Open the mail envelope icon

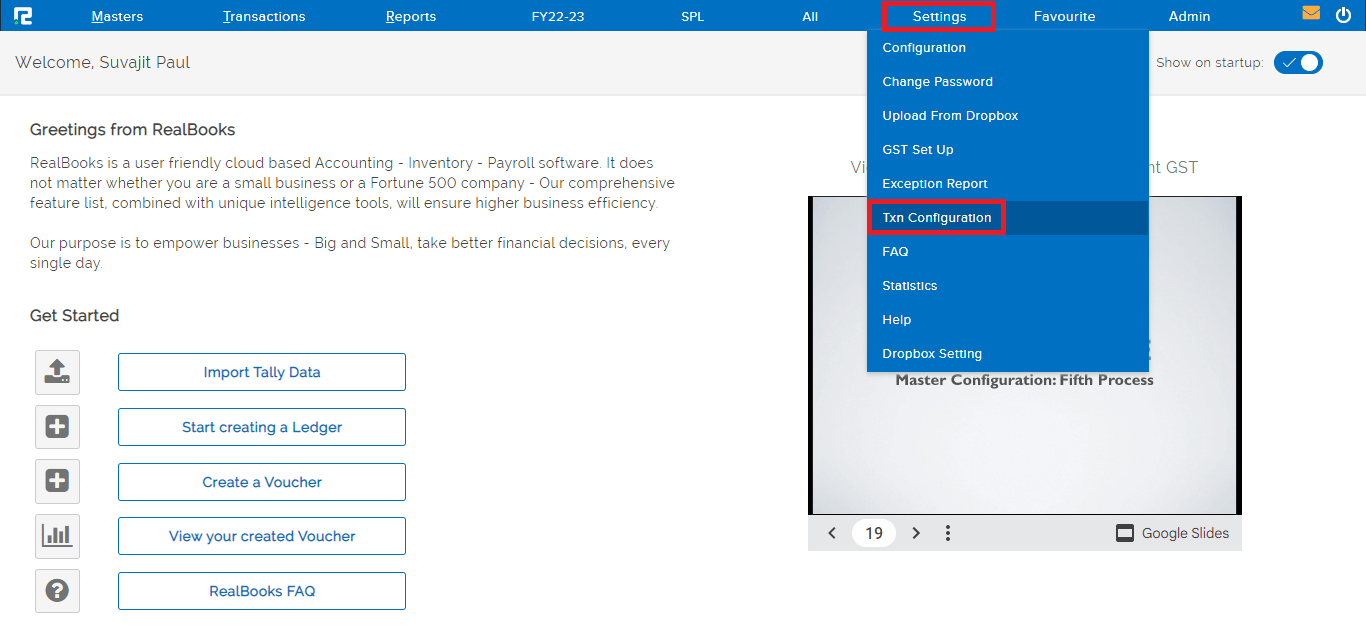(x=1311, y=14)
